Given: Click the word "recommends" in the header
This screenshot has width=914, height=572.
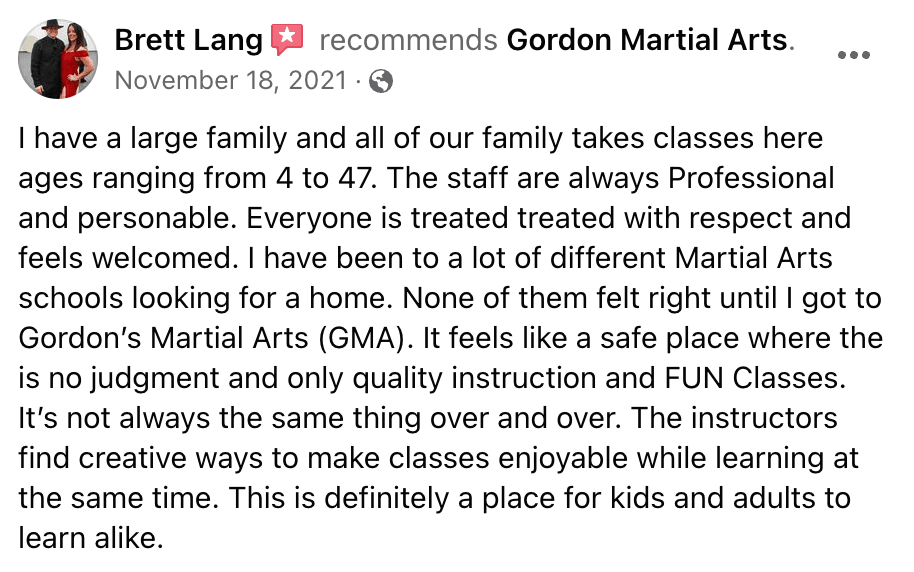Looking at the screenshot, I should point(408,41).
